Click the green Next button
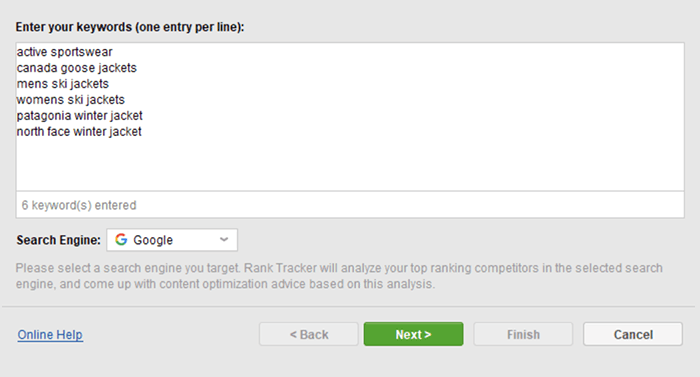The width and height of the screenshot is (700, 377). pos(413,334)
